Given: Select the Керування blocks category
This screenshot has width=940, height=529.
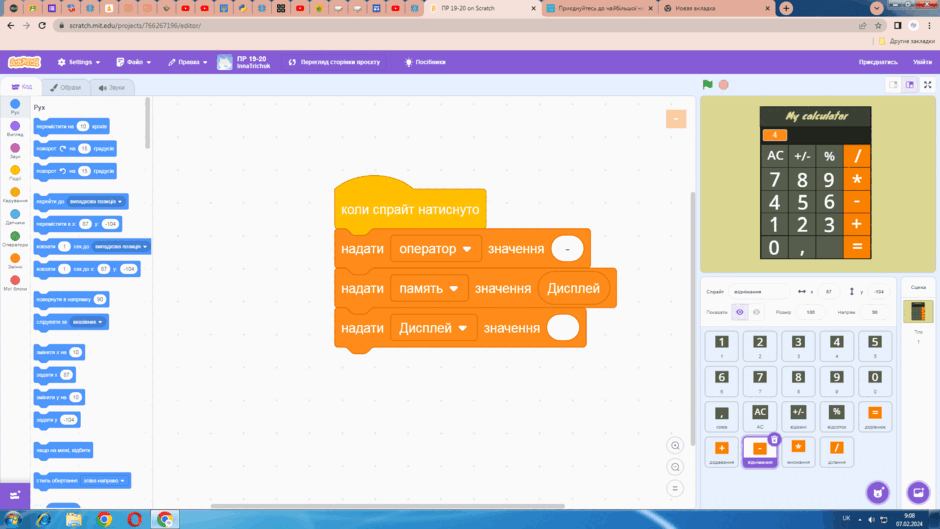Looking at the screenshot, I should point(15,195).
